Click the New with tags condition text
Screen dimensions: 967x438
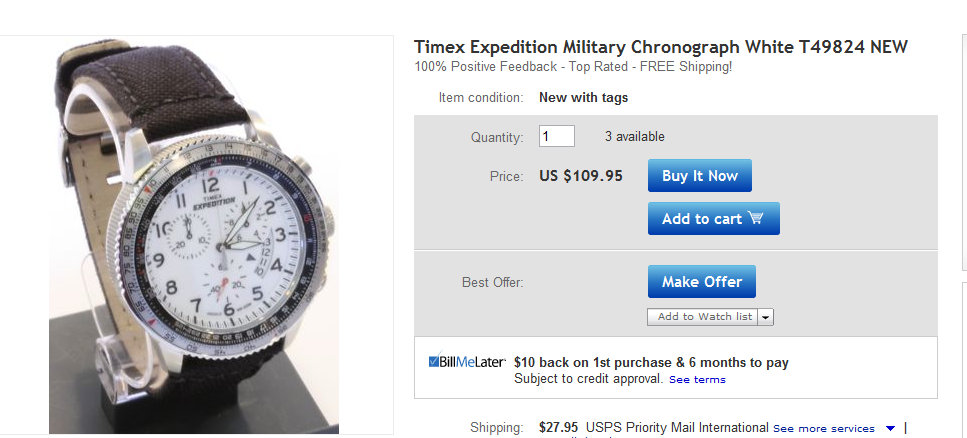tap(583, 98)
